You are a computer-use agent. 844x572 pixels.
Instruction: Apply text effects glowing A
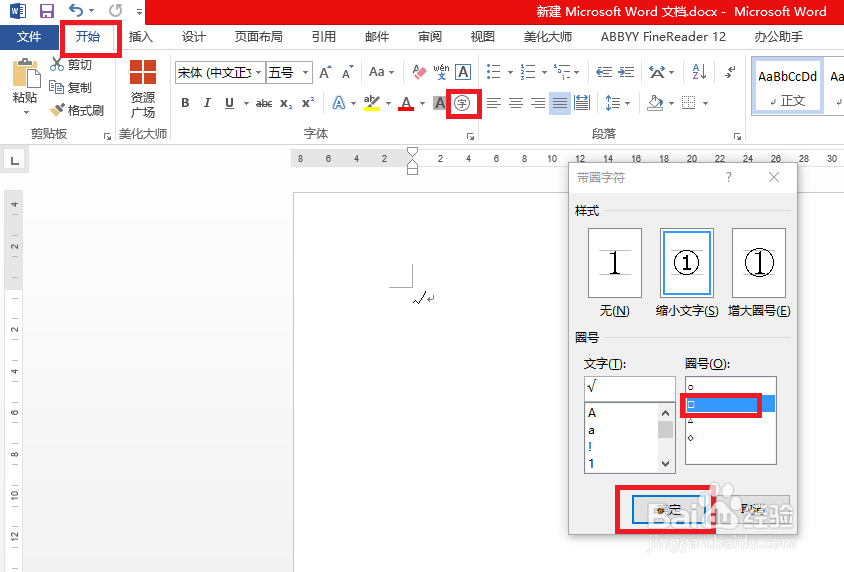[339, 103]
